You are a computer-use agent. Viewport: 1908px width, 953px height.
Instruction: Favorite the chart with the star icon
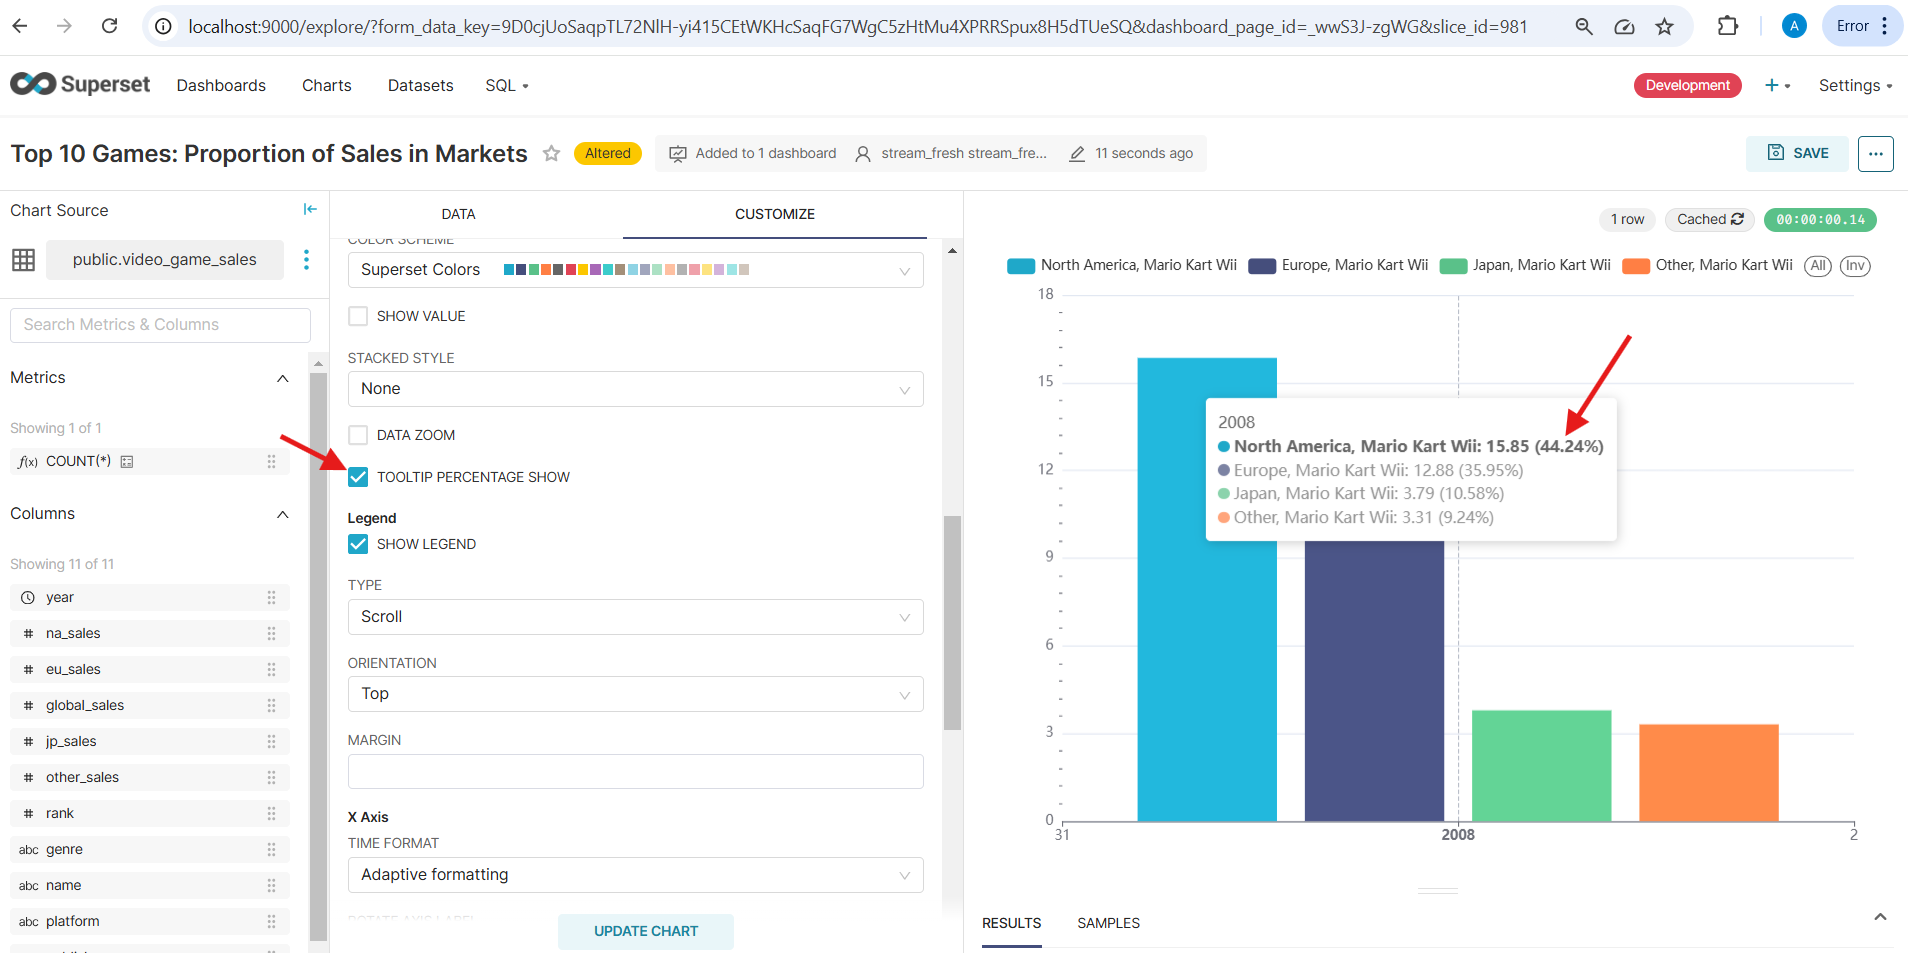(551, 153)
